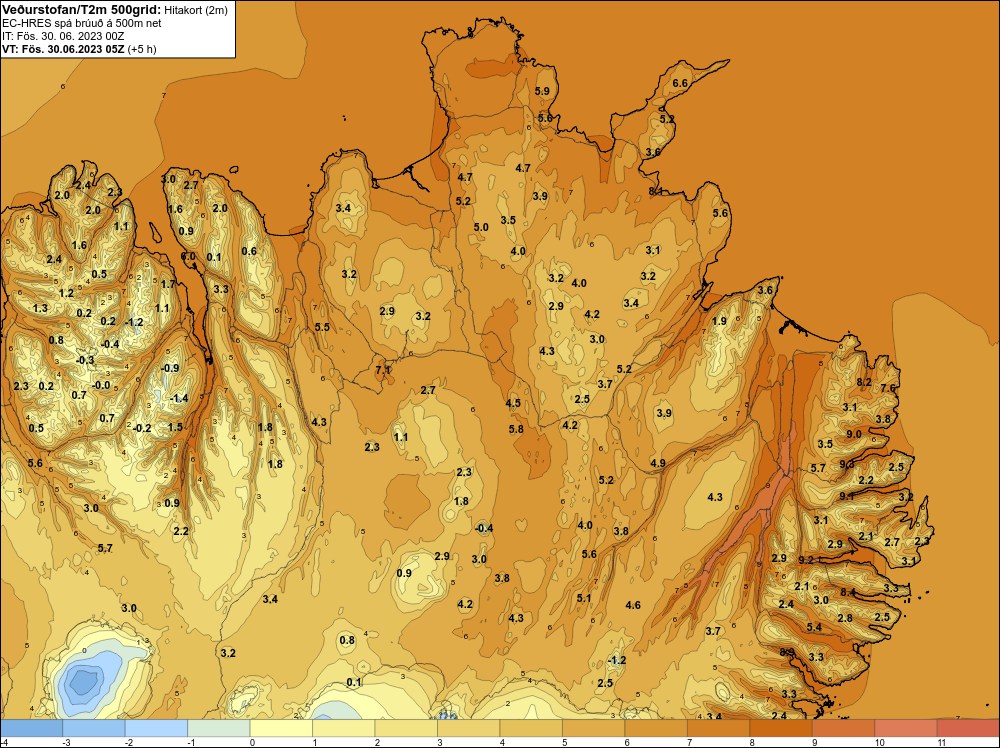
Task: Click the 5.9 temperature value near the north coast
Action: point(542,91)
